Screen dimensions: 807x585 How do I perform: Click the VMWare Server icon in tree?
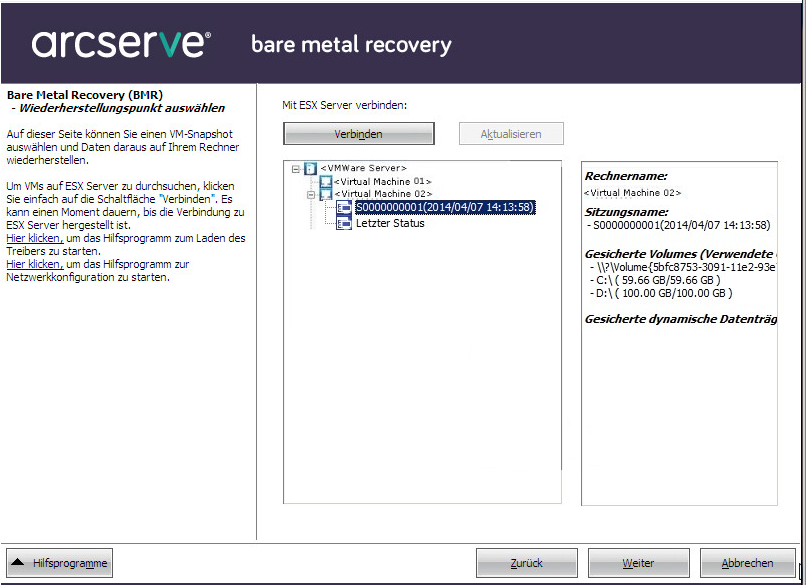pyautogui.click(x=310, y=168)
